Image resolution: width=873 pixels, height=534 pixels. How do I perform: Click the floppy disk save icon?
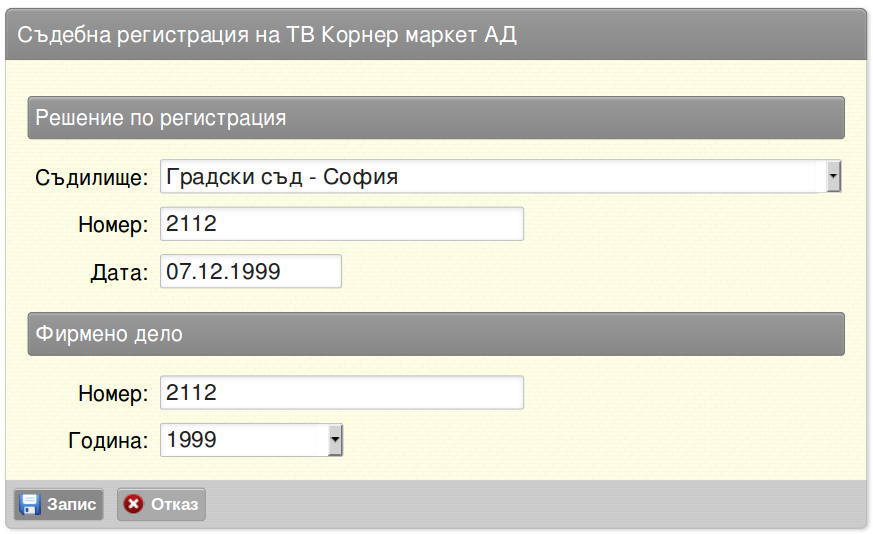tap(29, 504)
